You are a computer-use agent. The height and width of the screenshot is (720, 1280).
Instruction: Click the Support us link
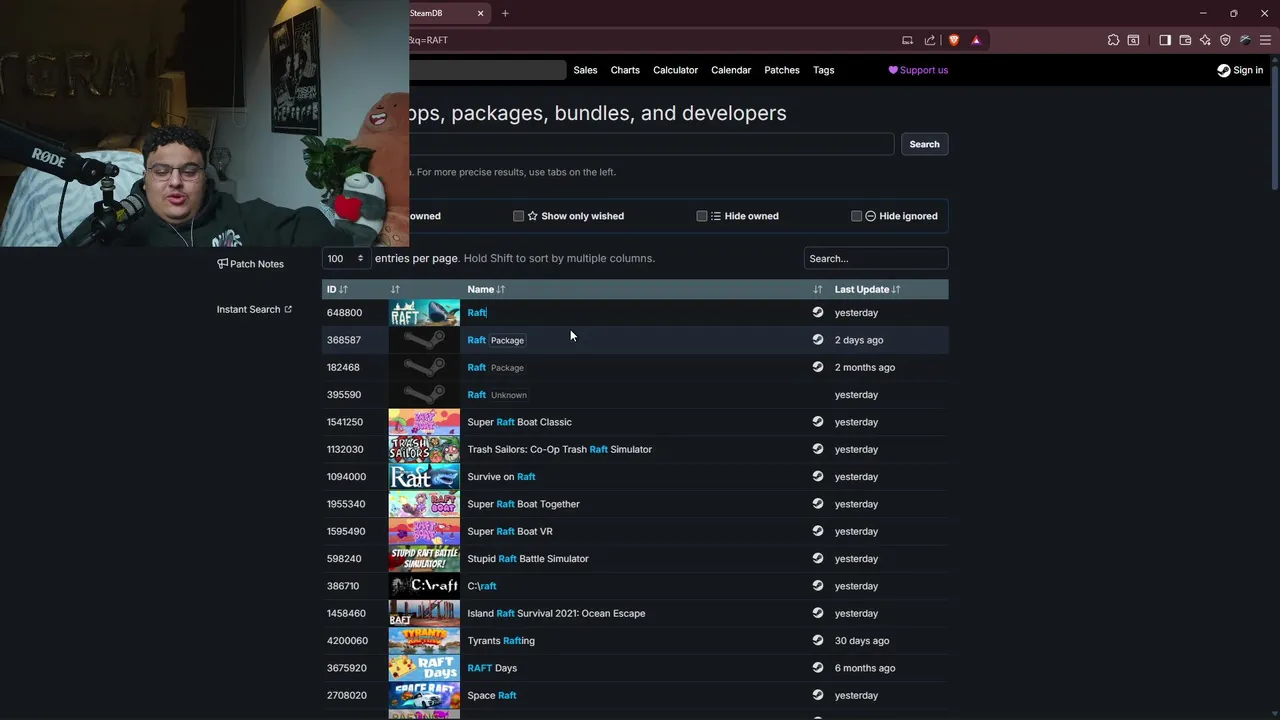[918, 70]
